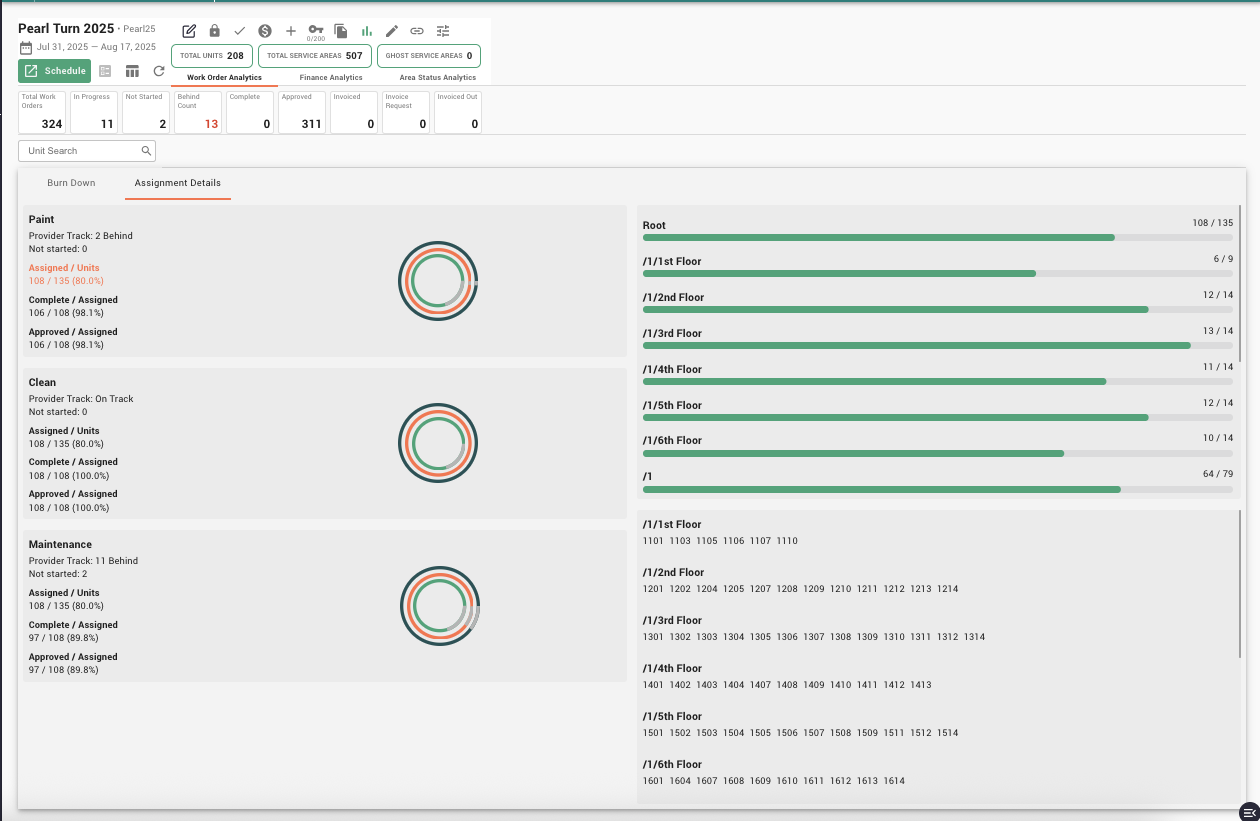Viewport: 1260px width, 821px height.
Task: Switch to the Finance Analytics tab
Action: (331, 77)
